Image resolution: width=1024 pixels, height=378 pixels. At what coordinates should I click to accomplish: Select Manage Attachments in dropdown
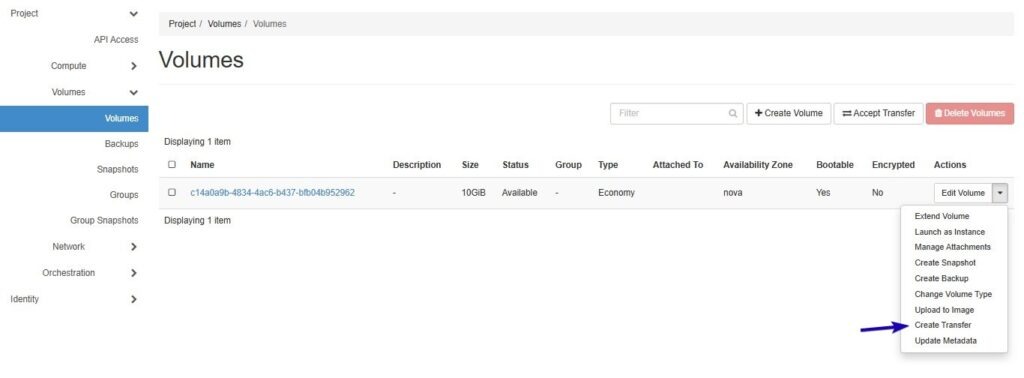952,247
